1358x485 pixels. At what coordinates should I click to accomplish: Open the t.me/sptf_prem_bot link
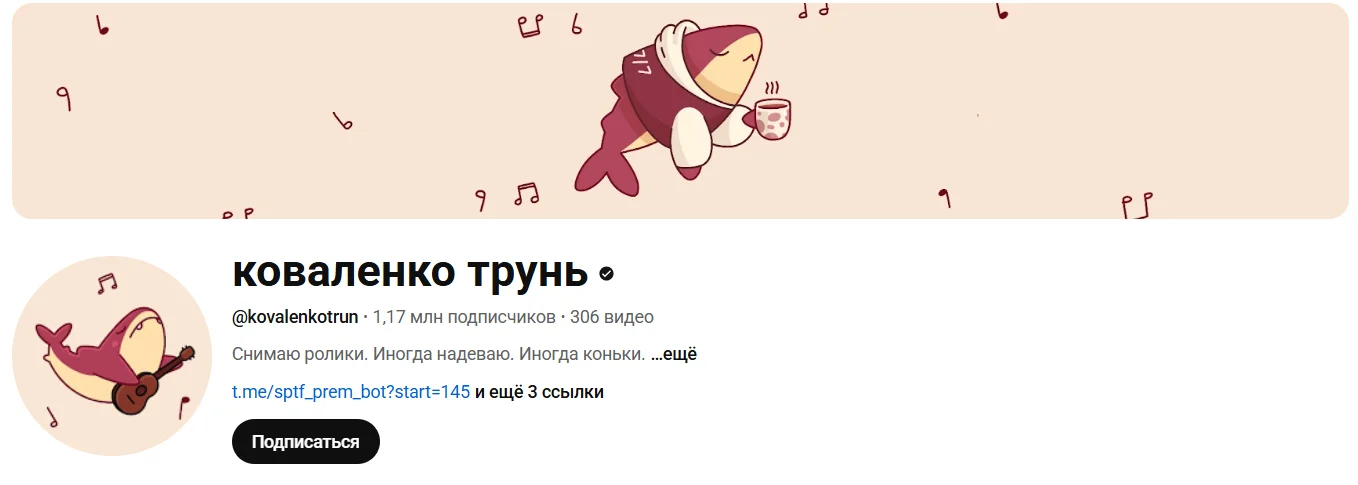pos(351,392)
